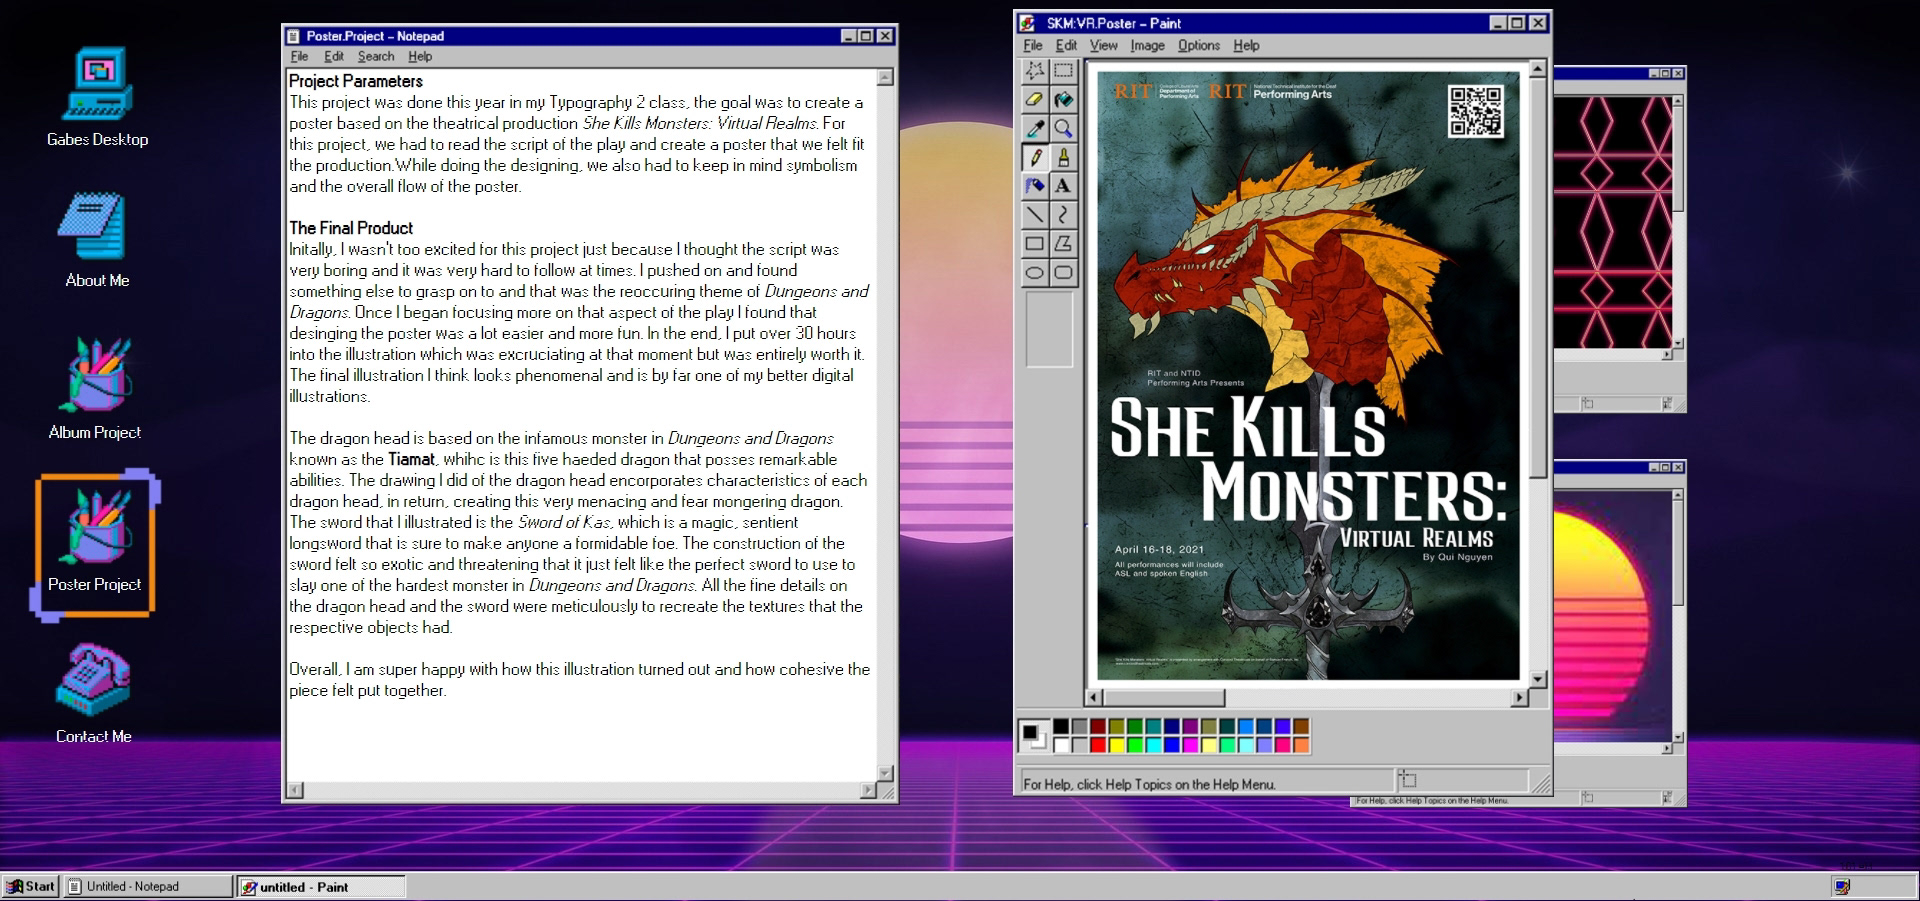Open the Notepad File menu
This screenshot has width=1920, height=901.
tap(299, 56)
